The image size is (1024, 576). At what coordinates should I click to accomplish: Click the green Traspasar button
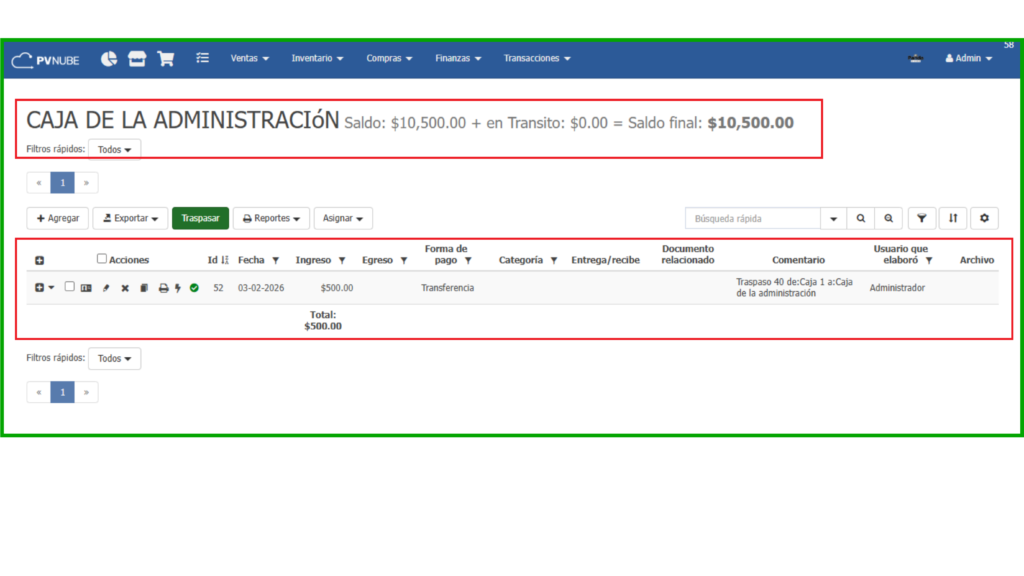(x=200, y=218)
